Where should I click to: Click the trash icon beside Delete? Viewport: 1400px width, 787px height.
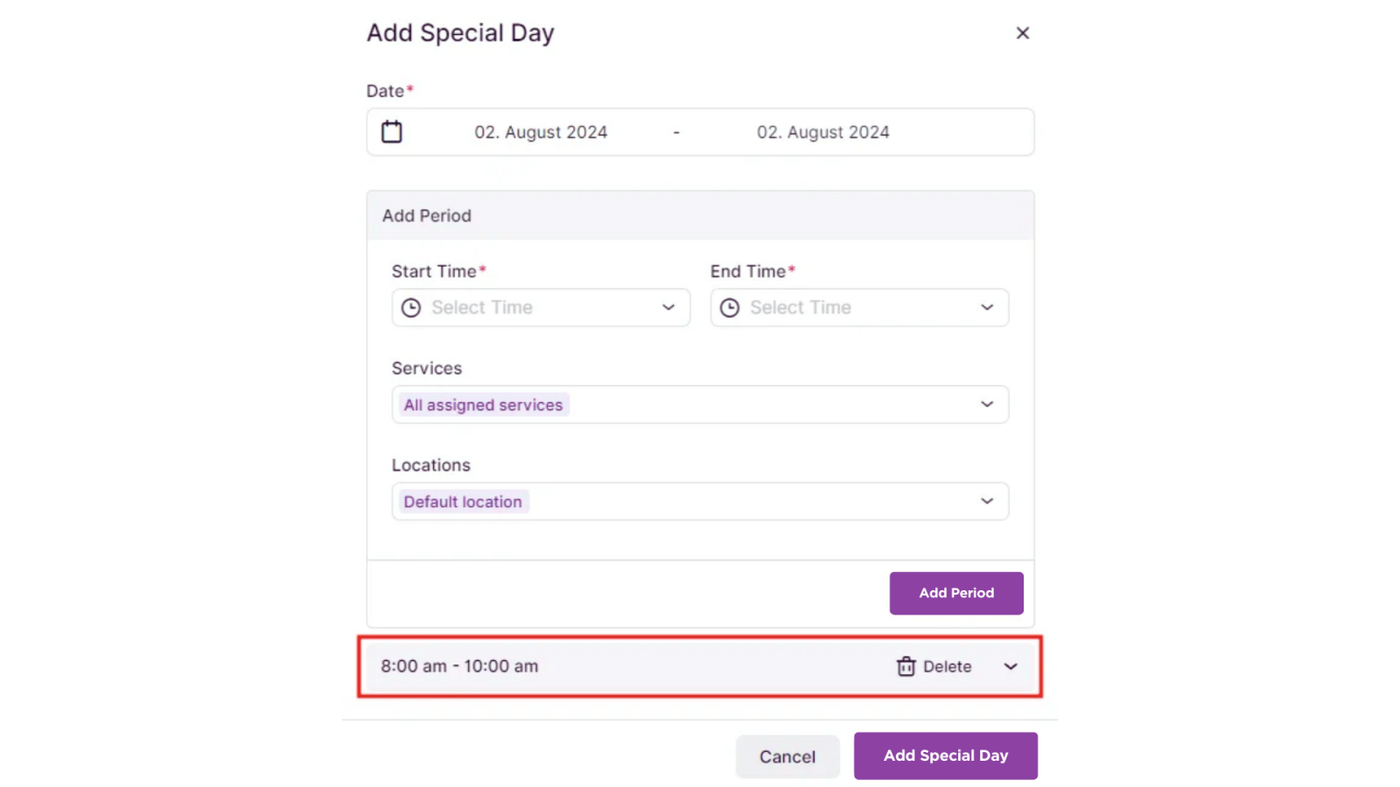[x=906, y=667]
